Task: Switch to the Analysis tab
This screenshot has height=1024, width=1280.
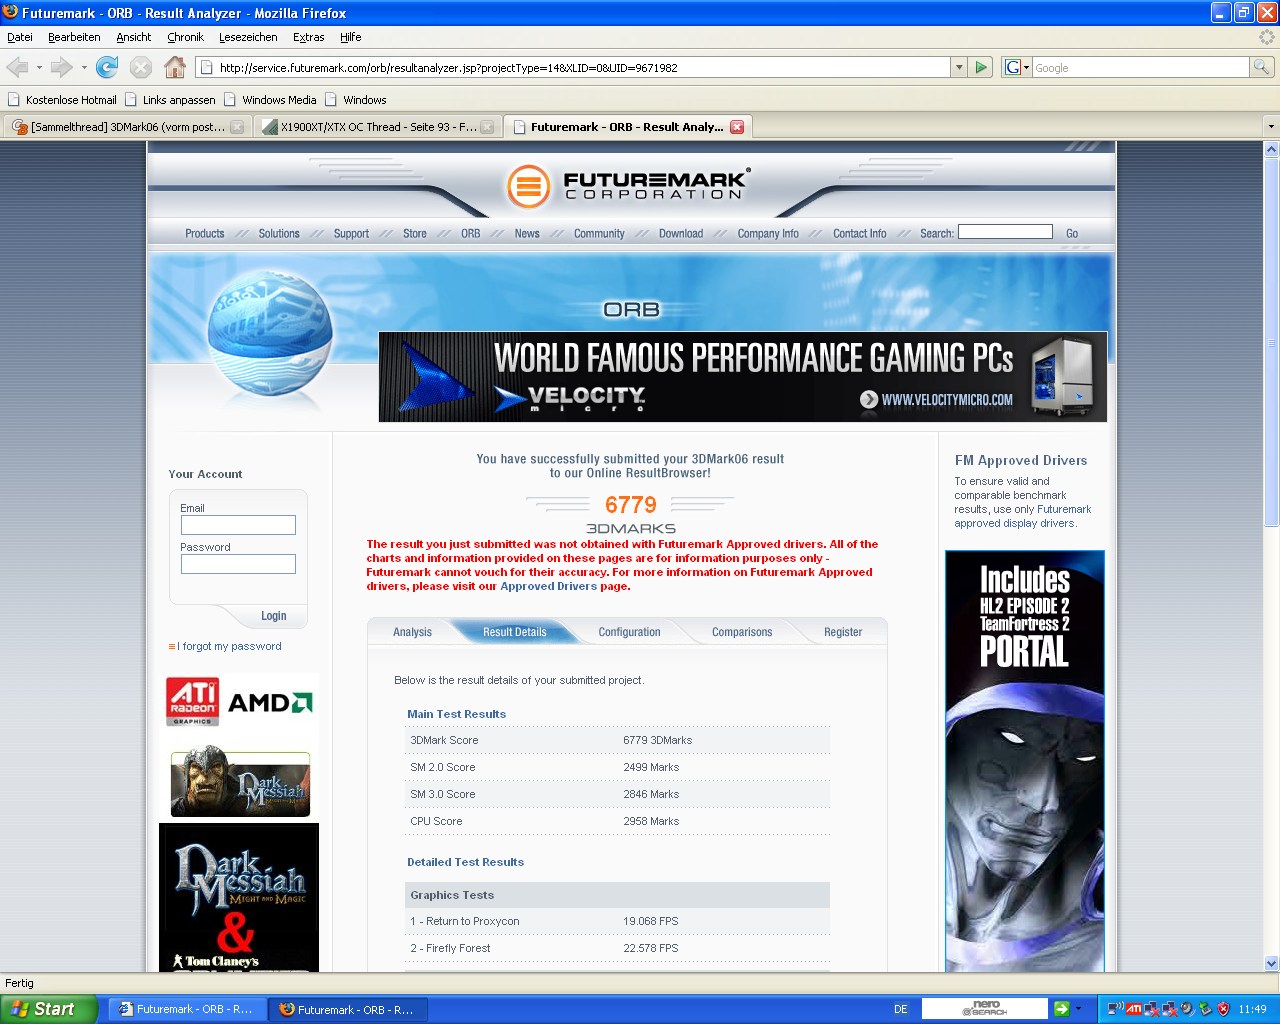Action: (x=412, y=632)
